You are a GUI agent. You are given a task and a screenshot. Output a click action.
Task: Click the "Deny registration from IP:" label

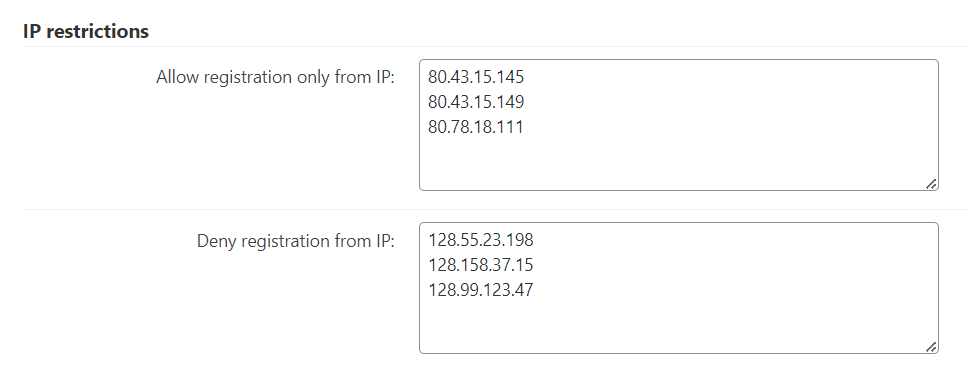[296, 241]
